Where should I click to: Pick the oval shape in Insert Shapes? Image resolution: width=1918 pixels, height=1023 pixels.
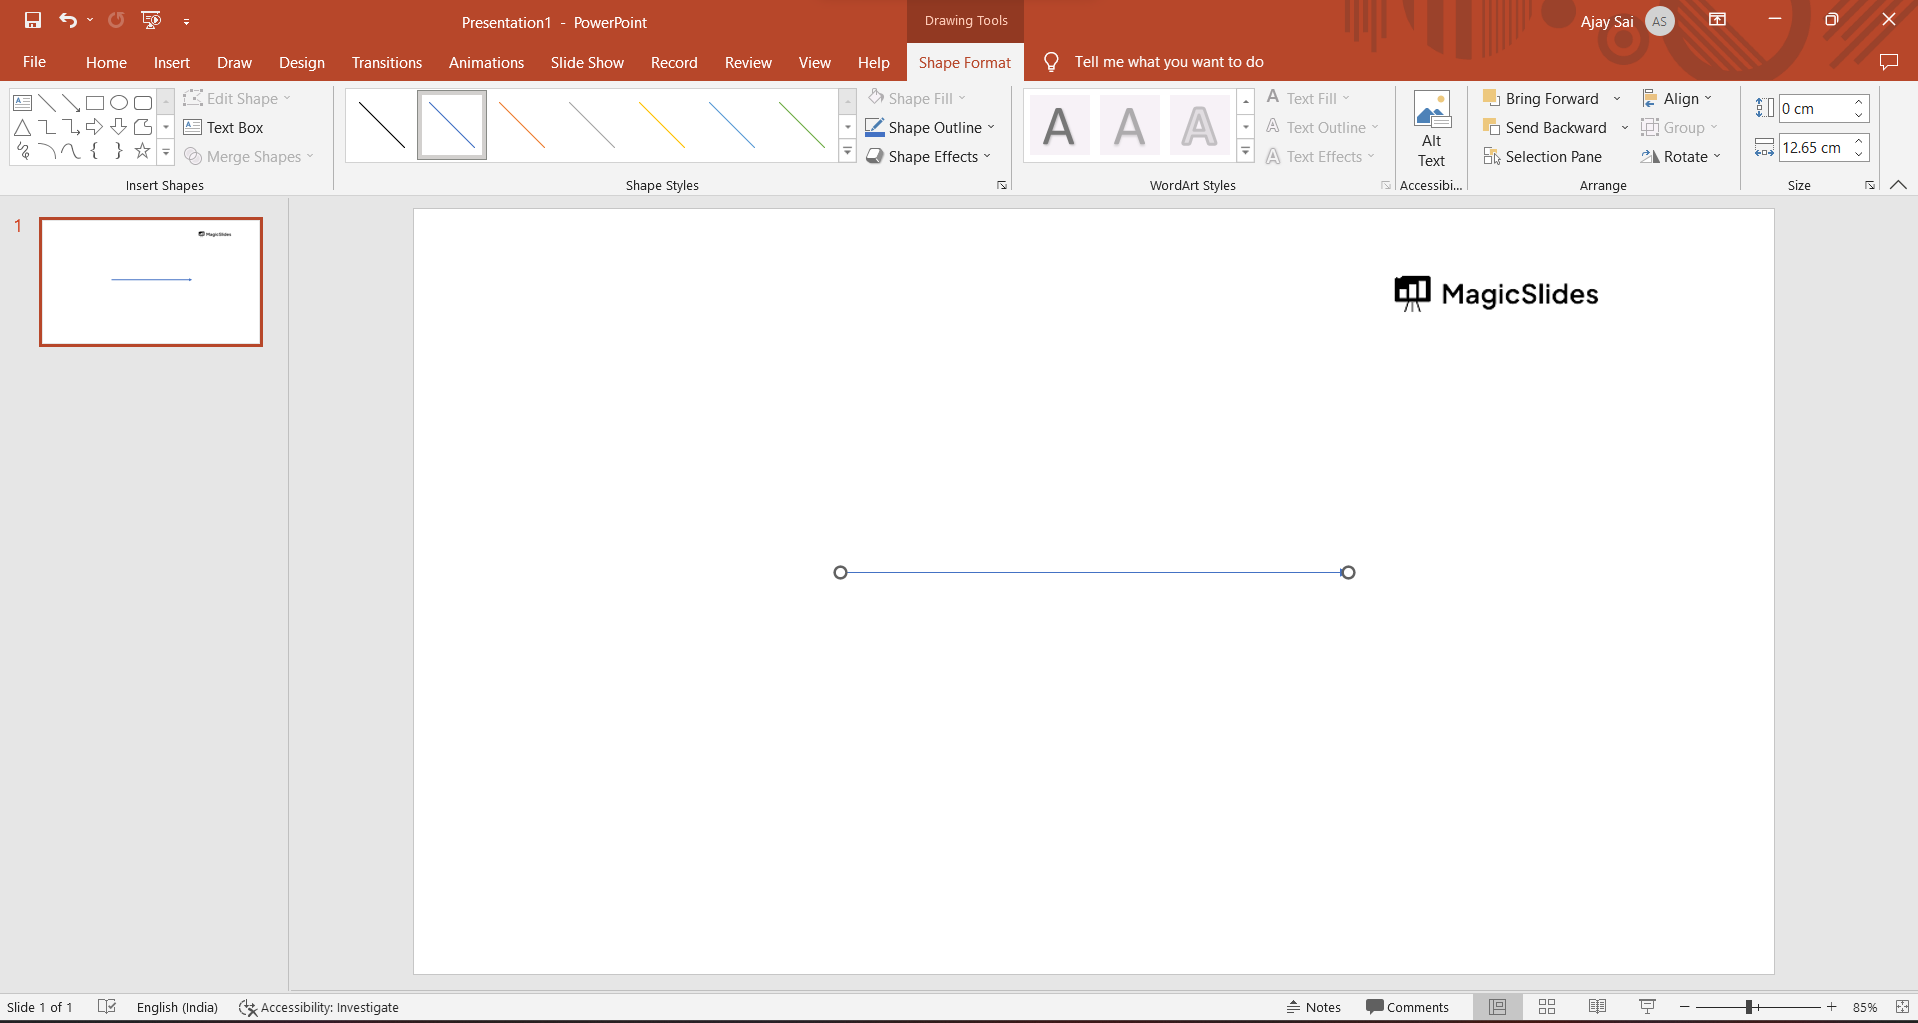(119, 102)
